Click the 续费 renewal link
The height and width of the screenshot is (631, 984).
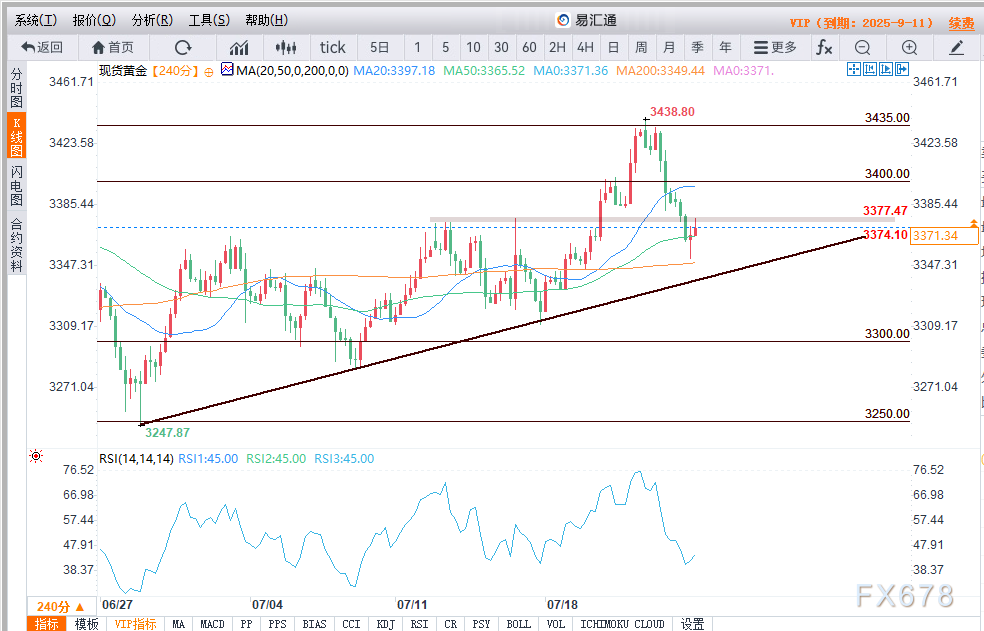click(961, 22)
